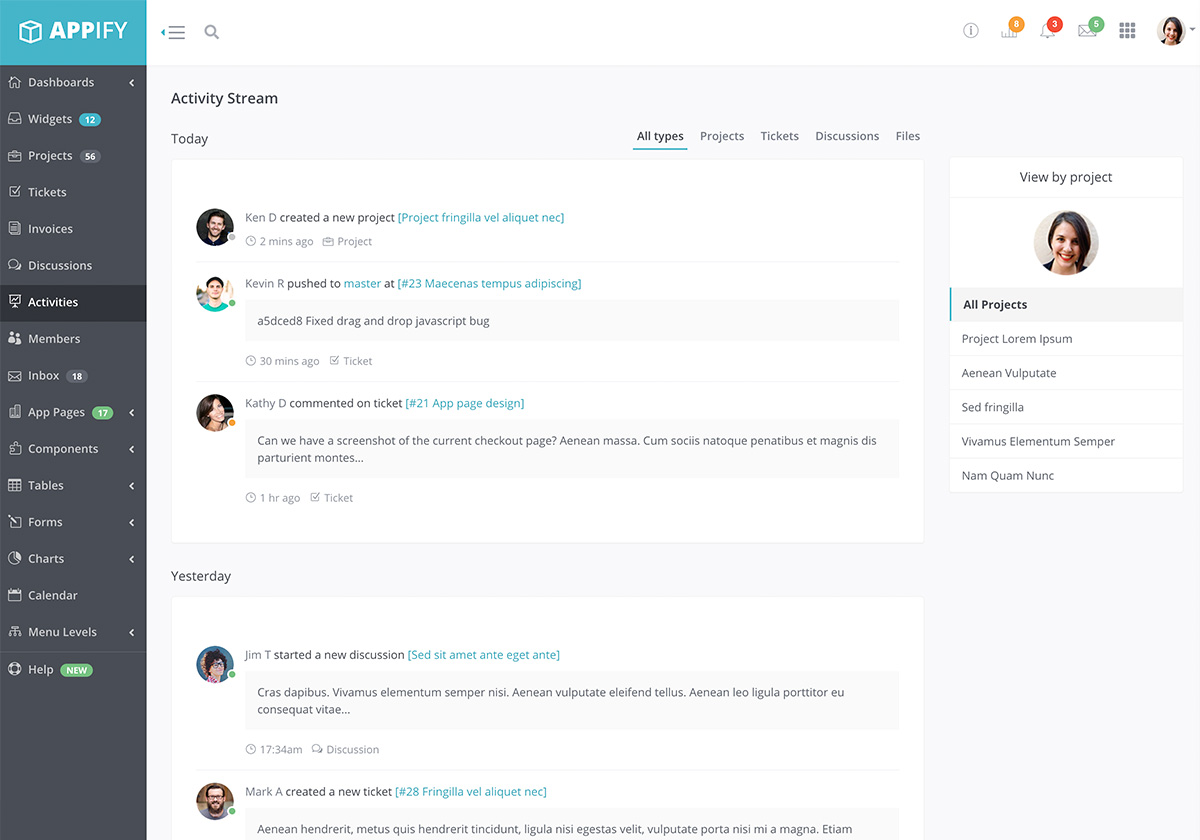
Task: Switch to the Tickets filter tab
Action: pos(779,136)
